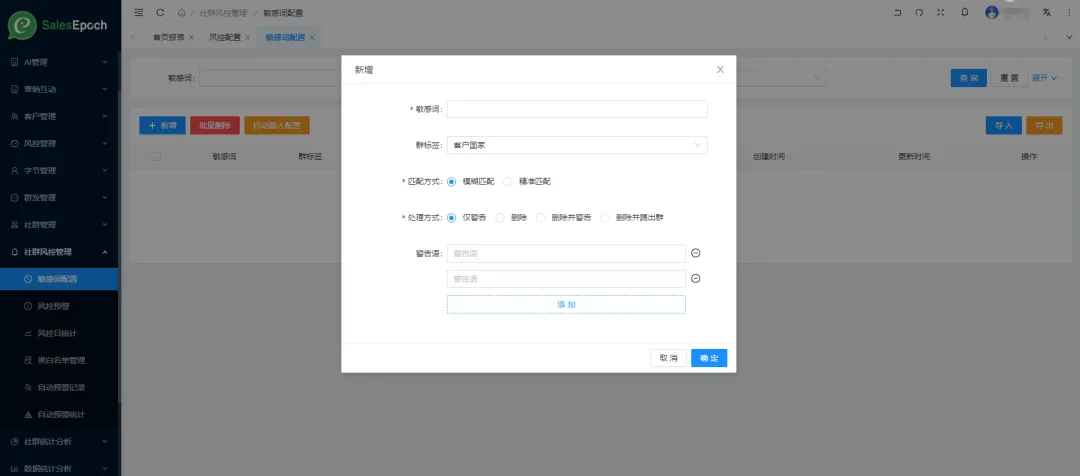This screenshot has width=1080, height=476.
Task: Click 取消 to cancel the dialog
Action: point(668,358)
